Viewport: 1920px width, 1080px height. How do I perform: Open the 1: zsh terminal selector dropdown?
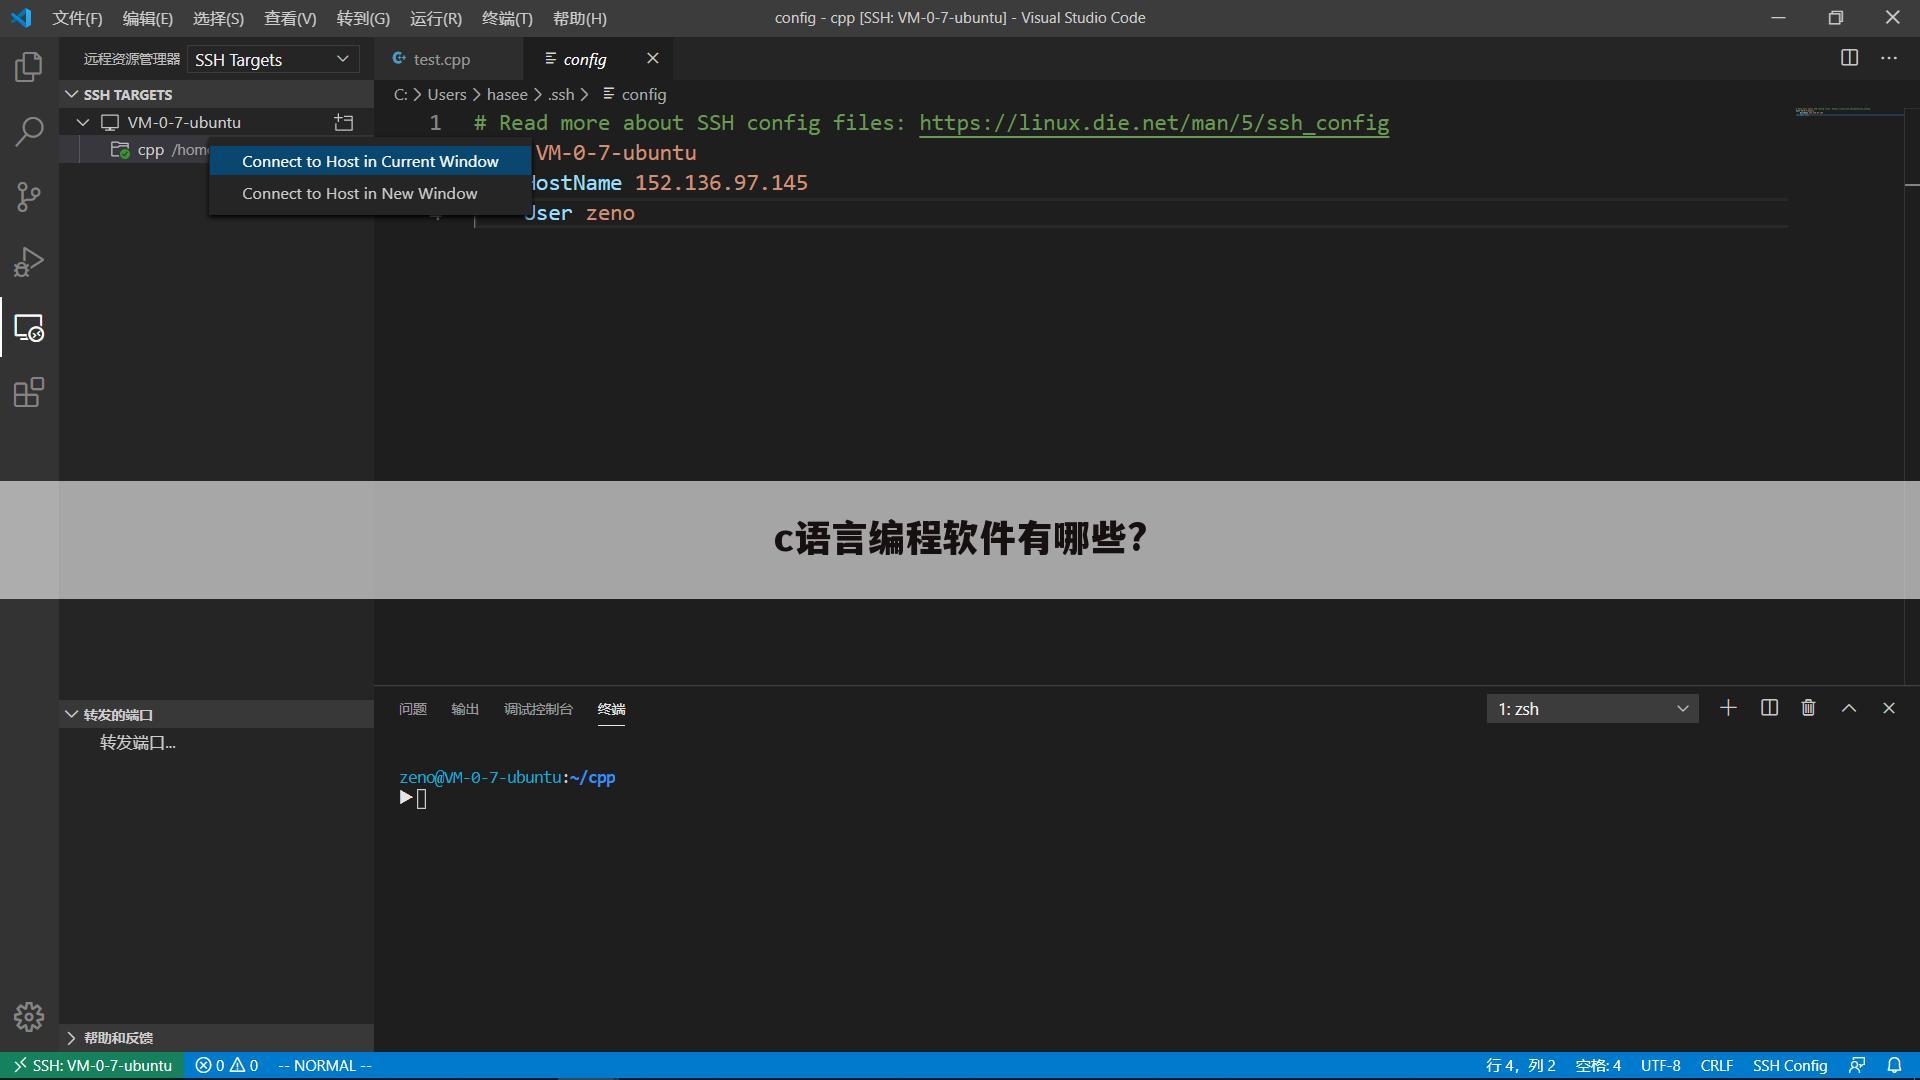click(x=1592, y=709)
